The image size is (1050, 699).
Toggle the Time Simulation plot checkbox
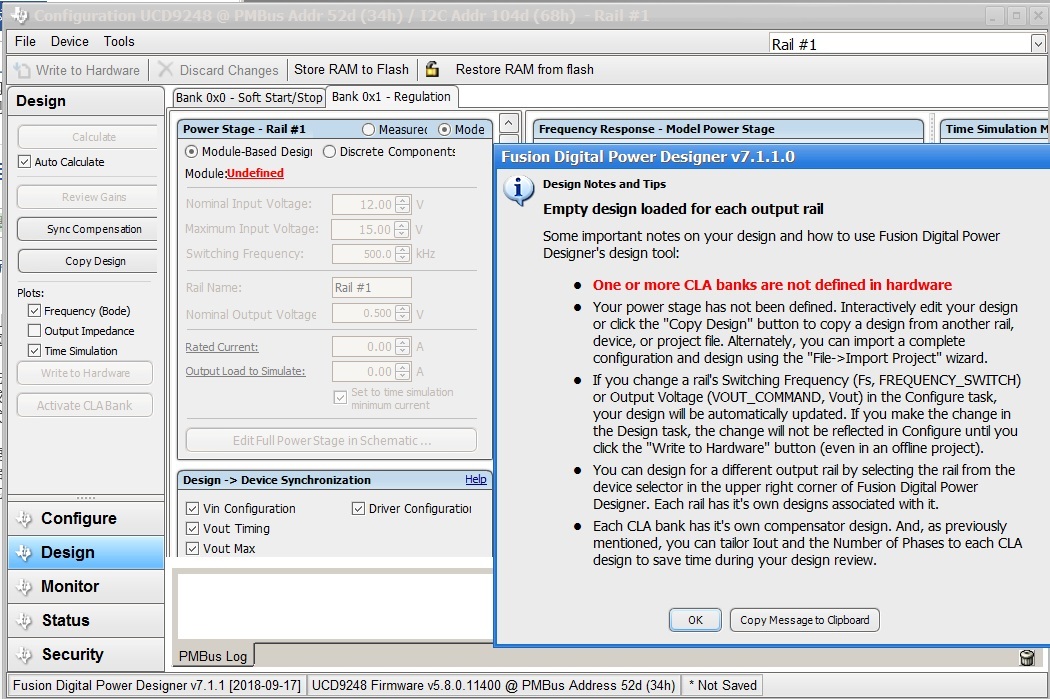click(34, 351)
